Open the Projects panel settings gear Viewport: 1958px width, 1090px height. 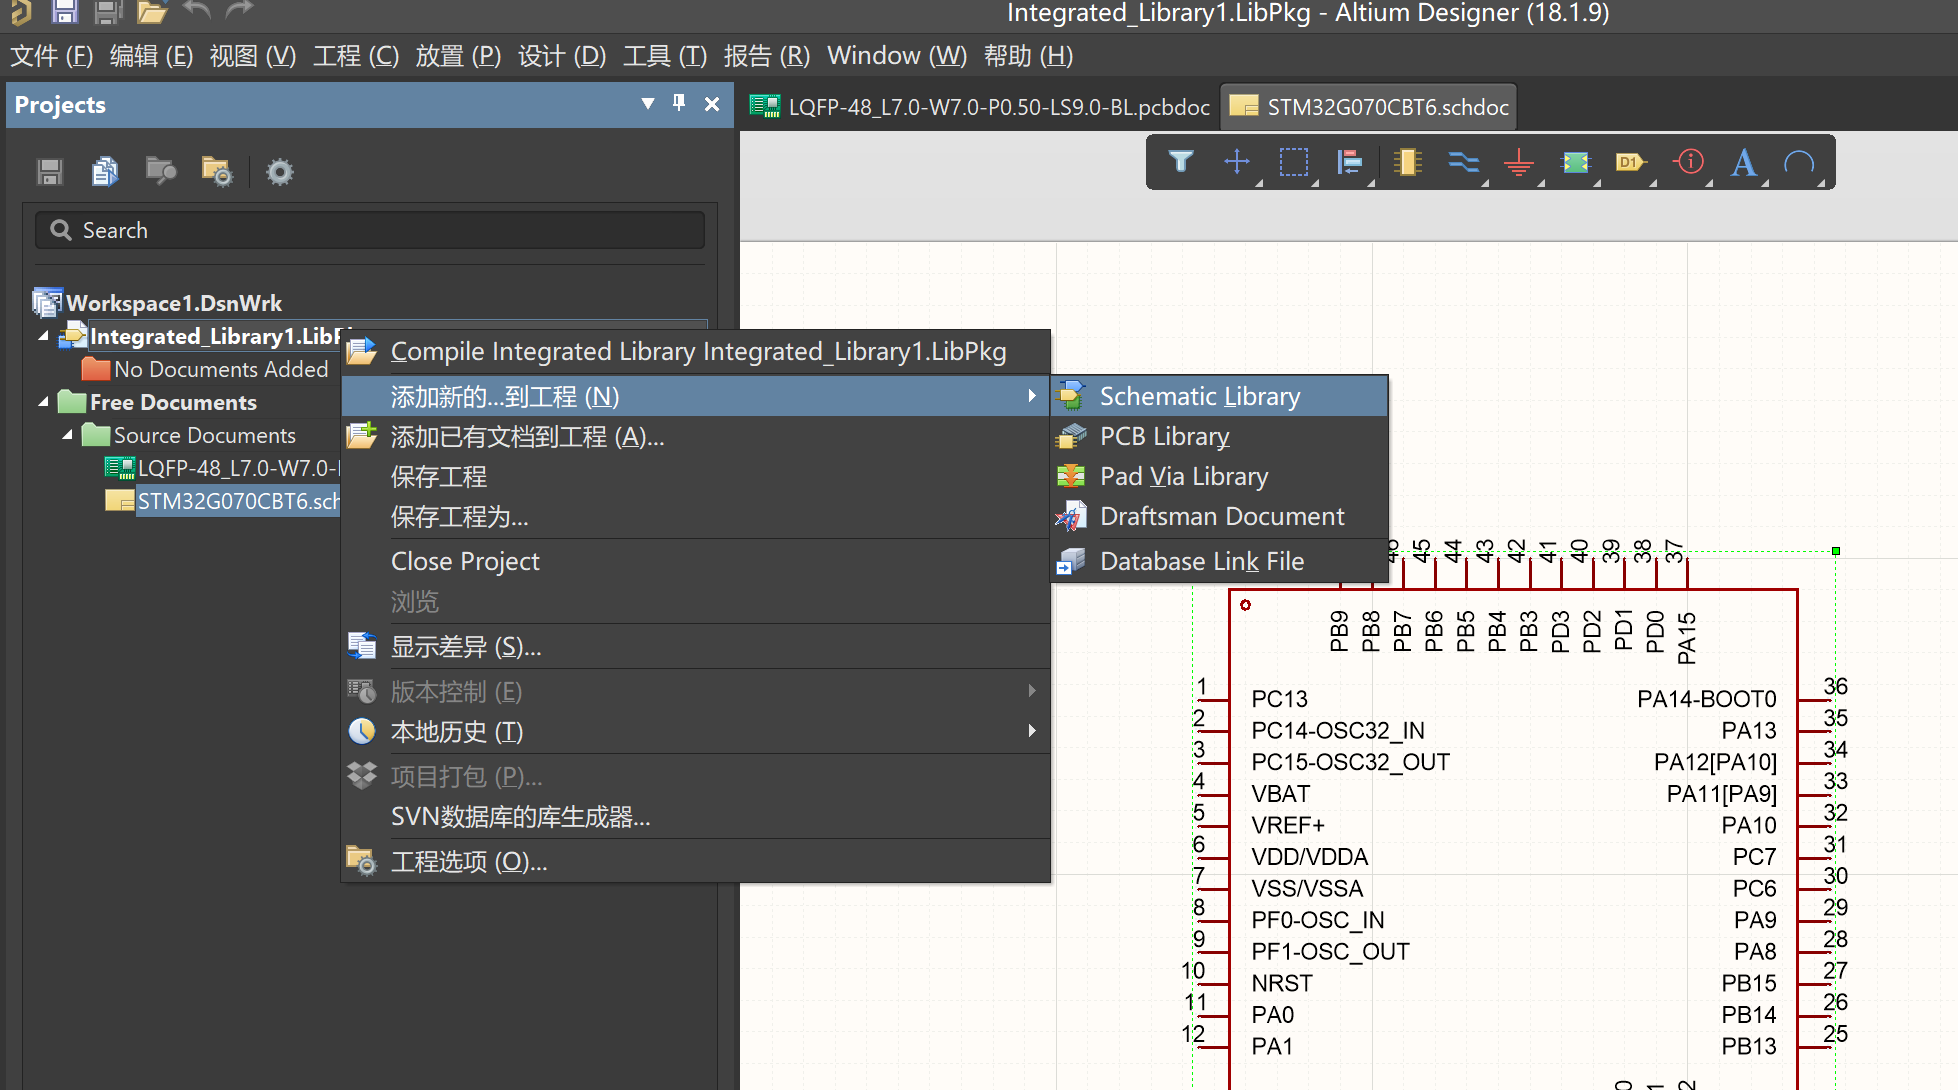[280, 172]
